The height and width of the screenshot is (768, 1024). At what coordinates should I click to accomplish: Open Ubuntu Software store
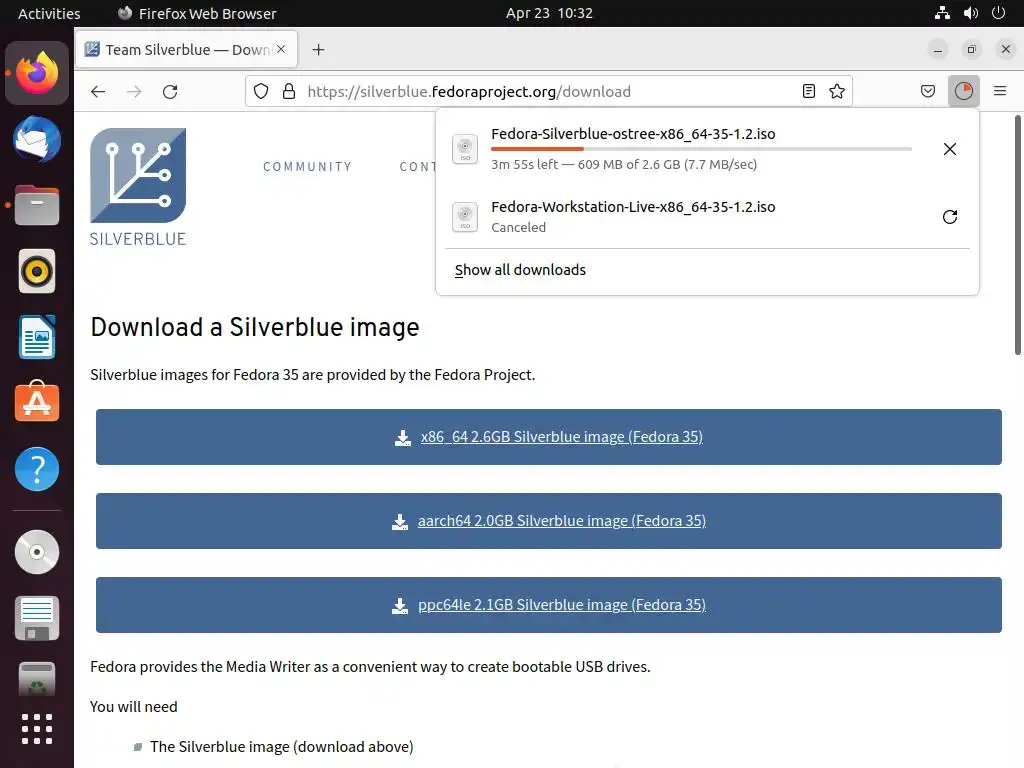[x=37, y=402]
